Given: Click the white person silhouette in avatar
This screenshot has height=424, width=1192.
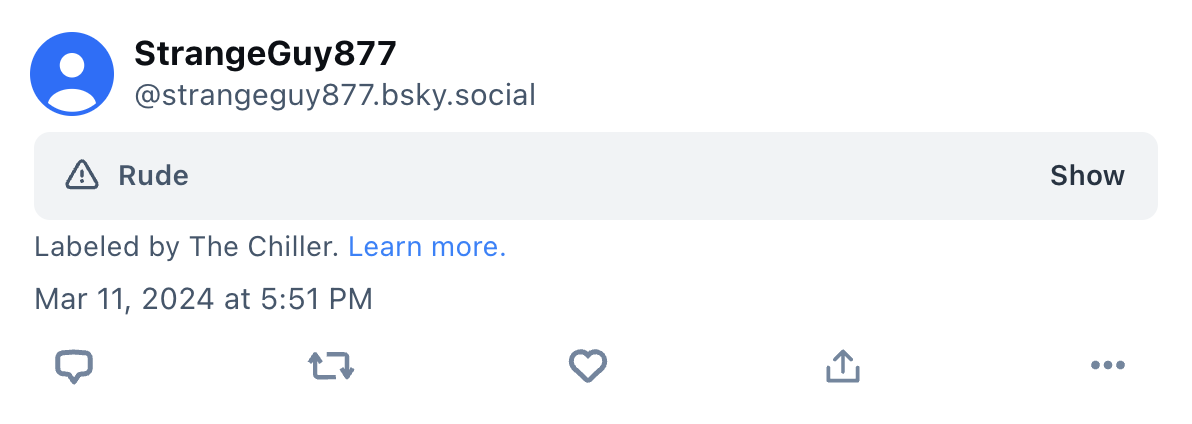Looking at the screenshot, I should 72,78.
